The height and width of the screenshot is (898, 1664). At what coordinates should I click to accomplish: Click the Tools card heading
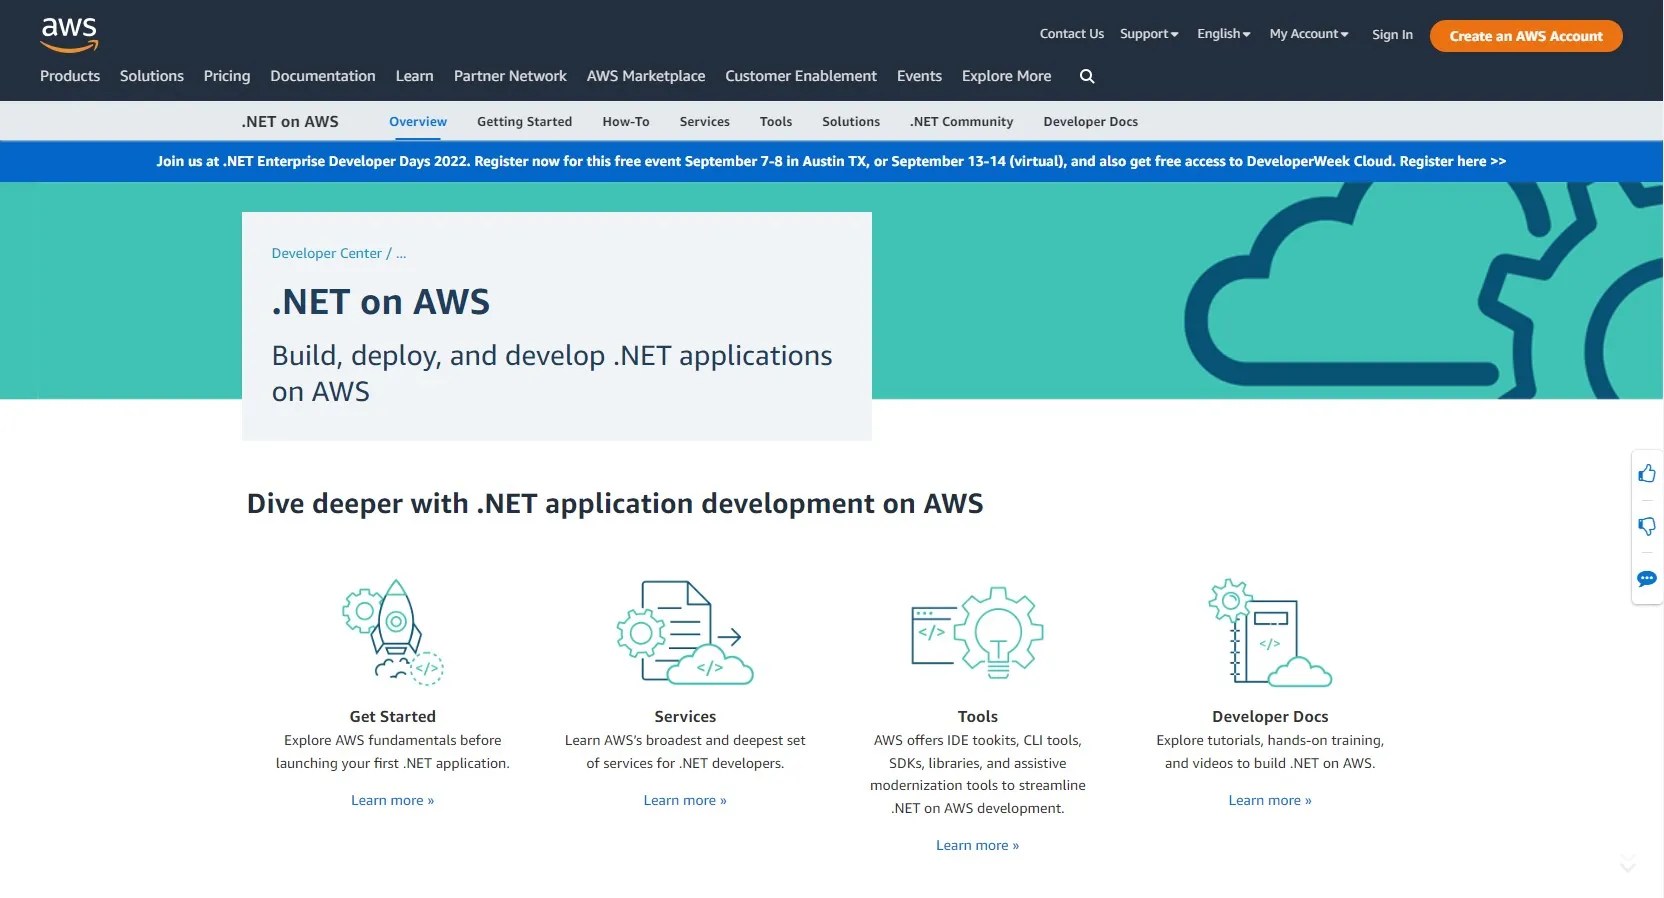point(978,716)
